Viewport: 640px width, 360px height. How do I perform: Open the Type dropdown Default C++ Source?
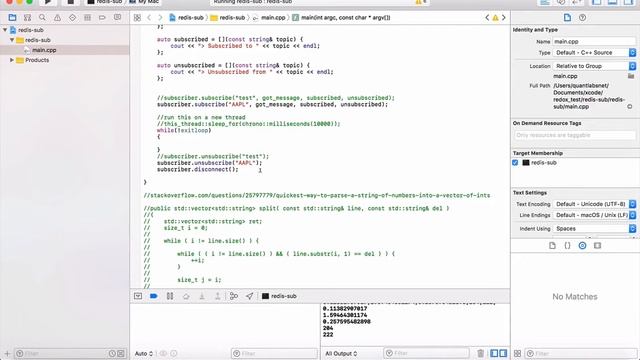(x=595, y=53)
